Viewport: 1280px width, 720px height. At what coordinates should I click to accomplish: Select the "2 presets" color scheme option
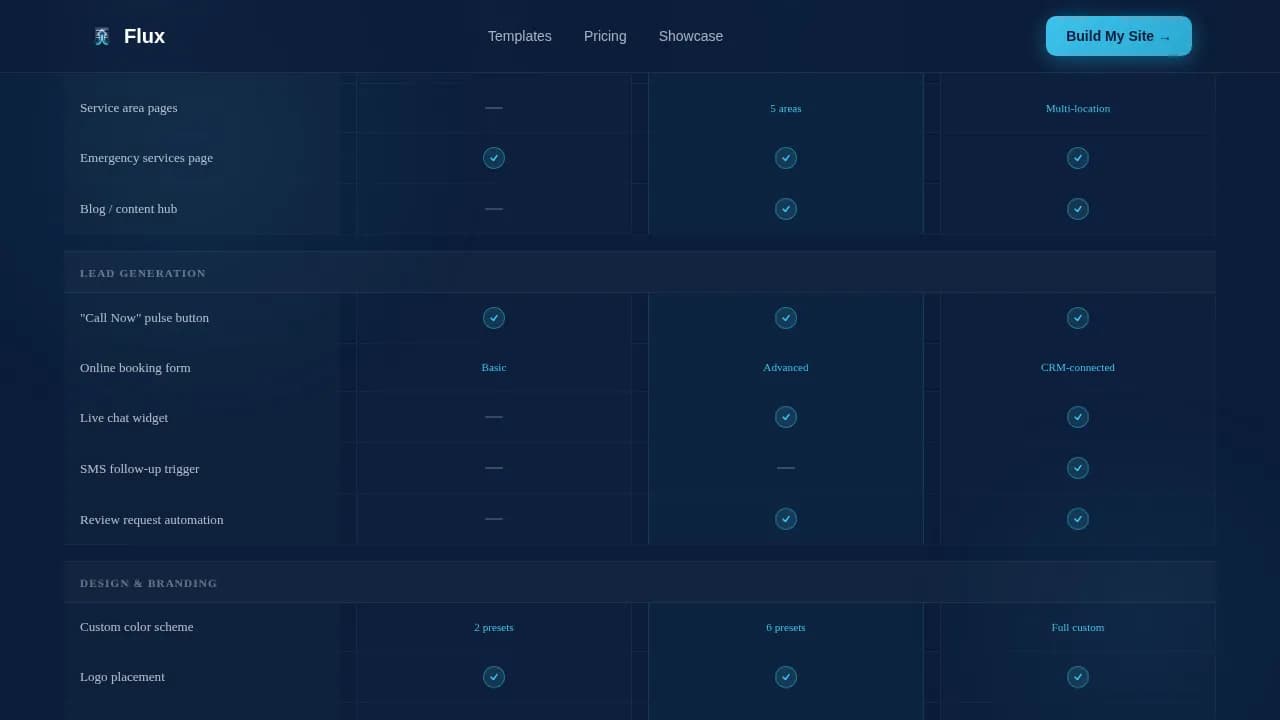click(x=494, y=627)
